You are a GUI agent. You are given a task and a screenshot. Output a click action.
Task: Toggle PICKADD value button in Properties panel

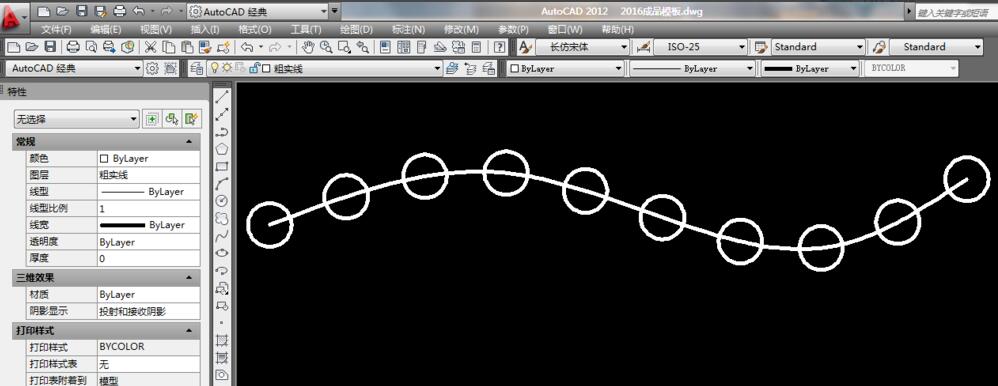click(151, 118)
